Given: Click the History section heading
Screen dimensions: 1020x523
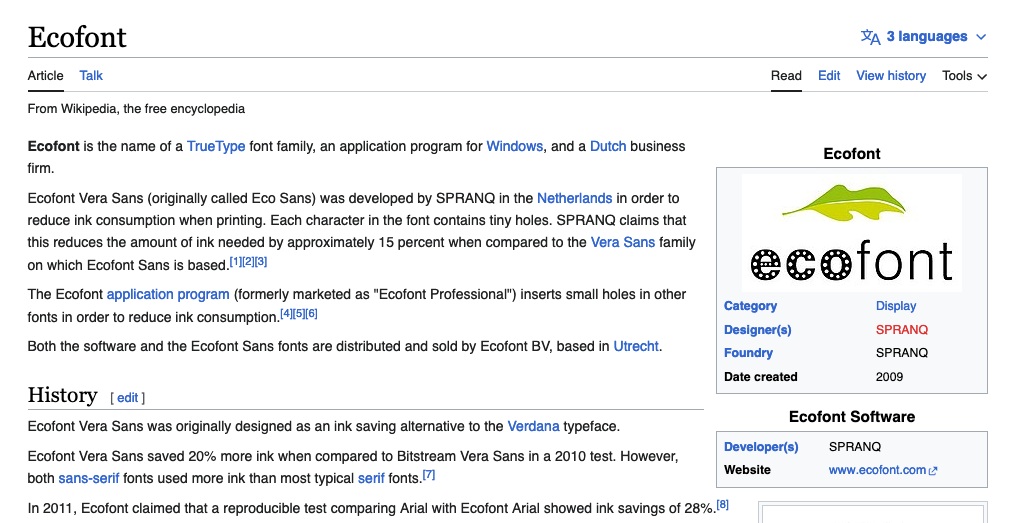Looking at the screenshot, I should (62, 395).
